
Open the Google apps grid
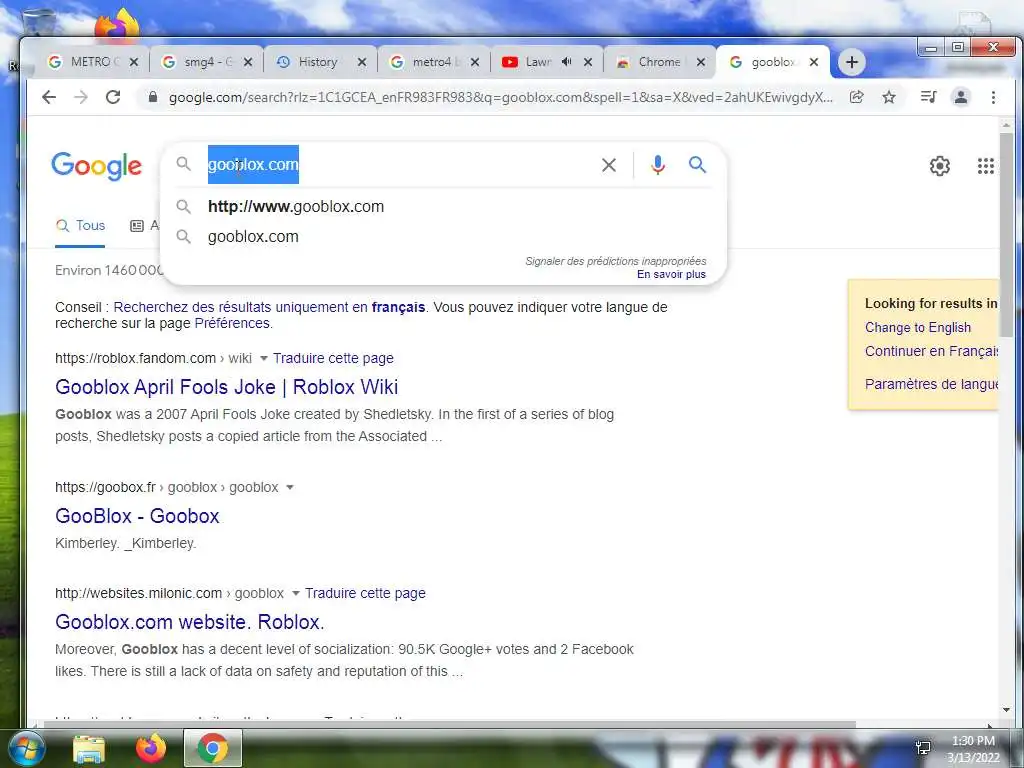[x=985, y=166]
